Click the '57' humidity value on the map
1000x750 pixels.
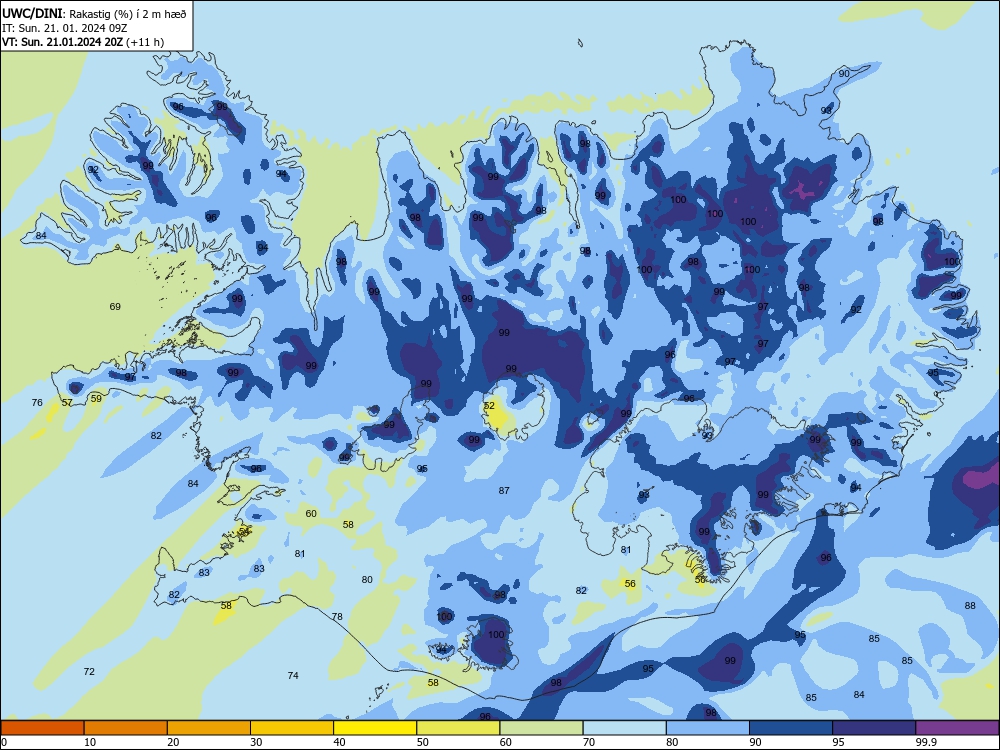point(67,402)
